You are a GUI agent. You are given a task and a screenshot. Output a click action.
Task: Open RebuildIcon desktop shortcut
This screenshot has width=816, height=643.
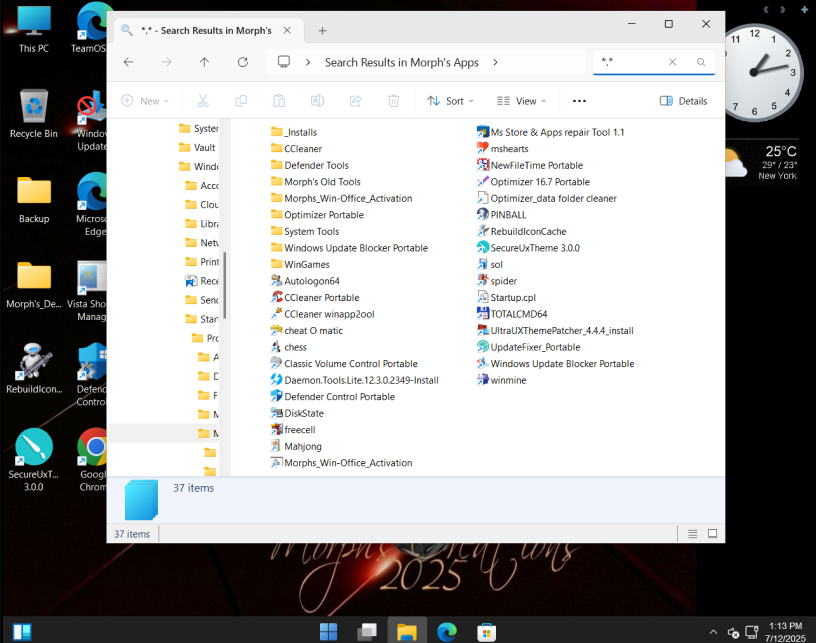(34, 368)
